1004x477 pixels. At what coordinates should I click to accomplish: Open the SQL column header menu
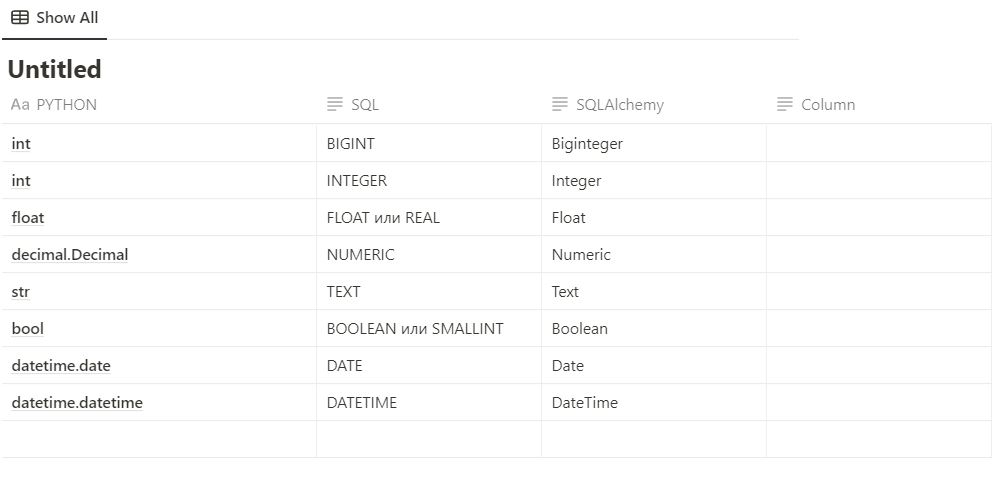point(365,105)
